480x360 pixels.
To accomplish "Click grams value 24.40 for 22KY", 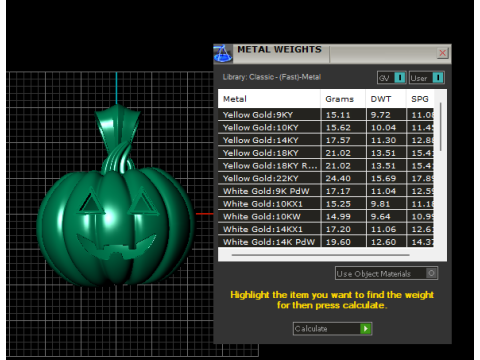I will point(338,178).
